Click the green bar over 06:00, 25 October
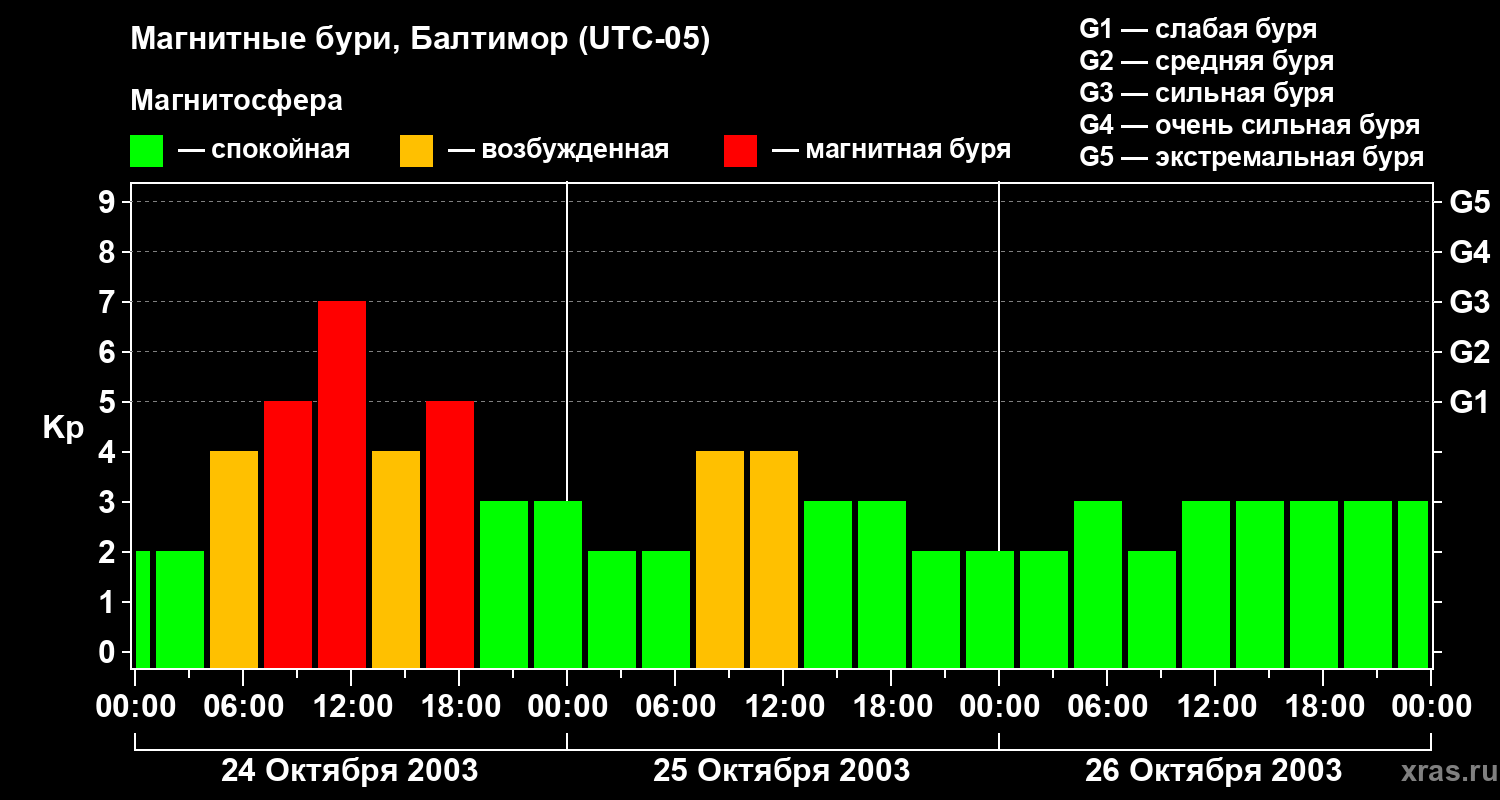 [666, 609]
